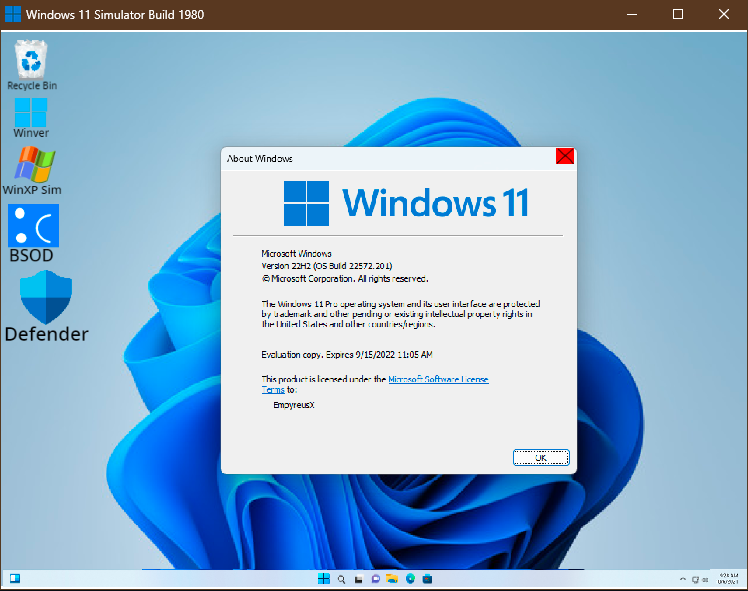Close the About Windows dialog with red X
Image resolution: width=748 pixels, height=591 pixels.
(x=565, y=156)
